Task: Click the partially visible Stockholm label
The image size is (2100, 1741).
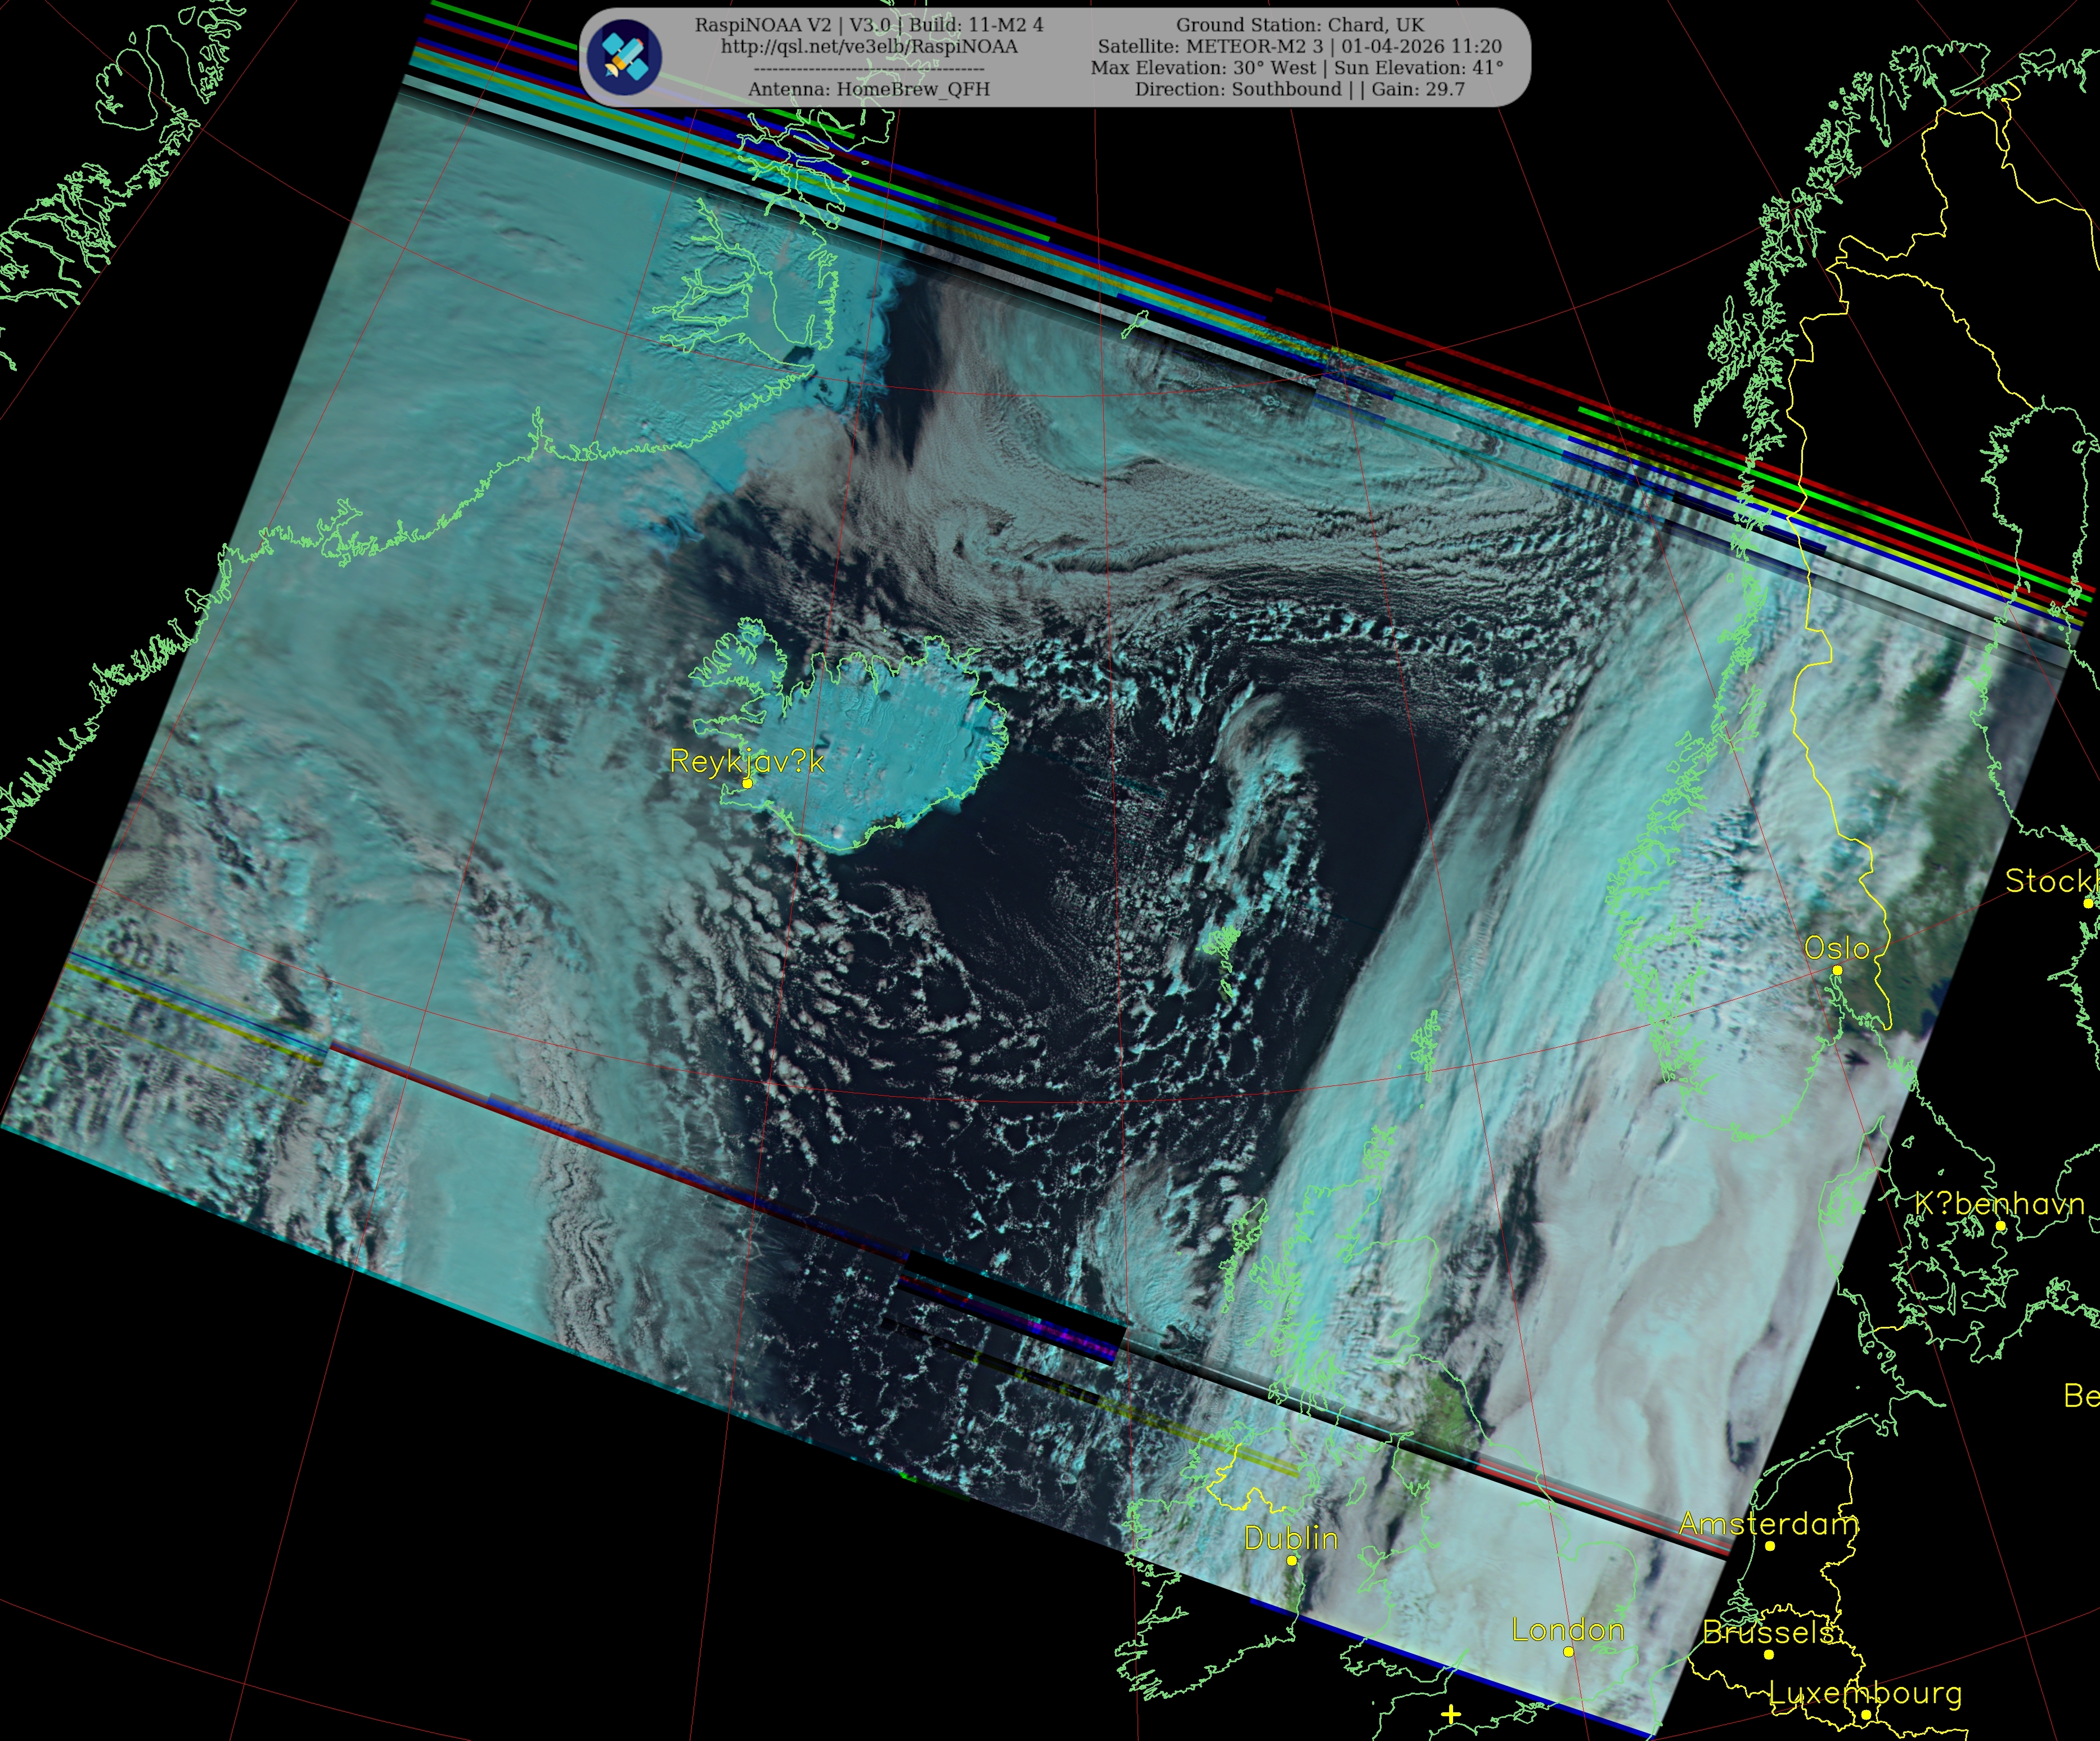Action: point(2050,881)
